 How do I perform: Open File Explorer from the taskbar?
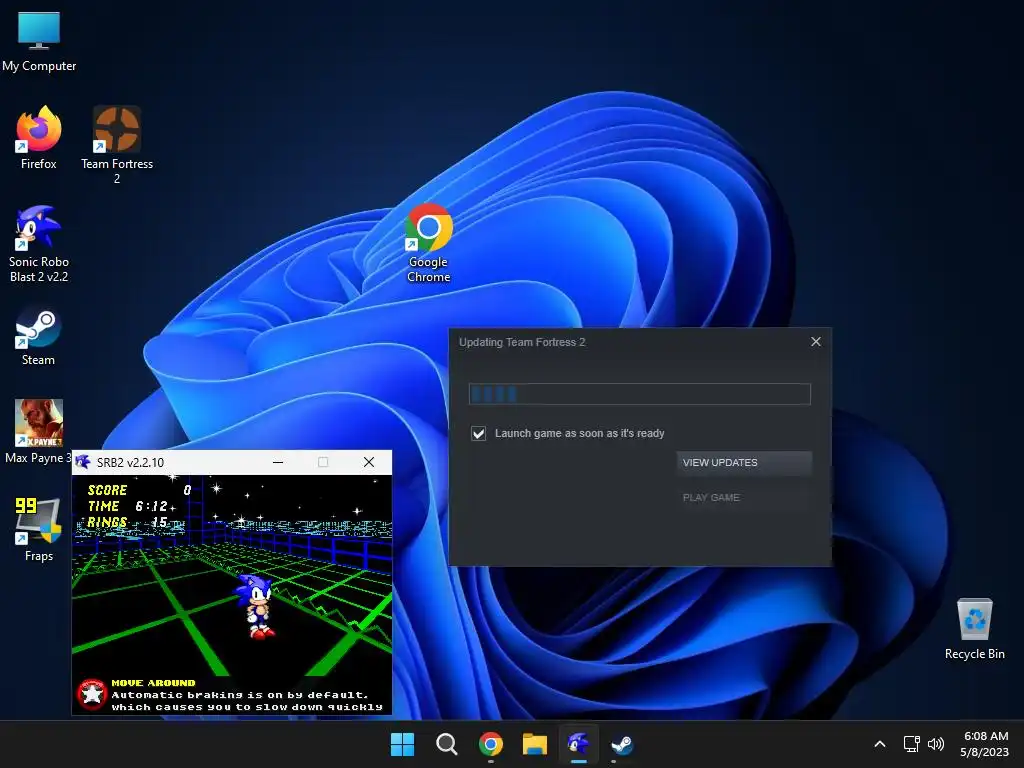pos(534,744)
